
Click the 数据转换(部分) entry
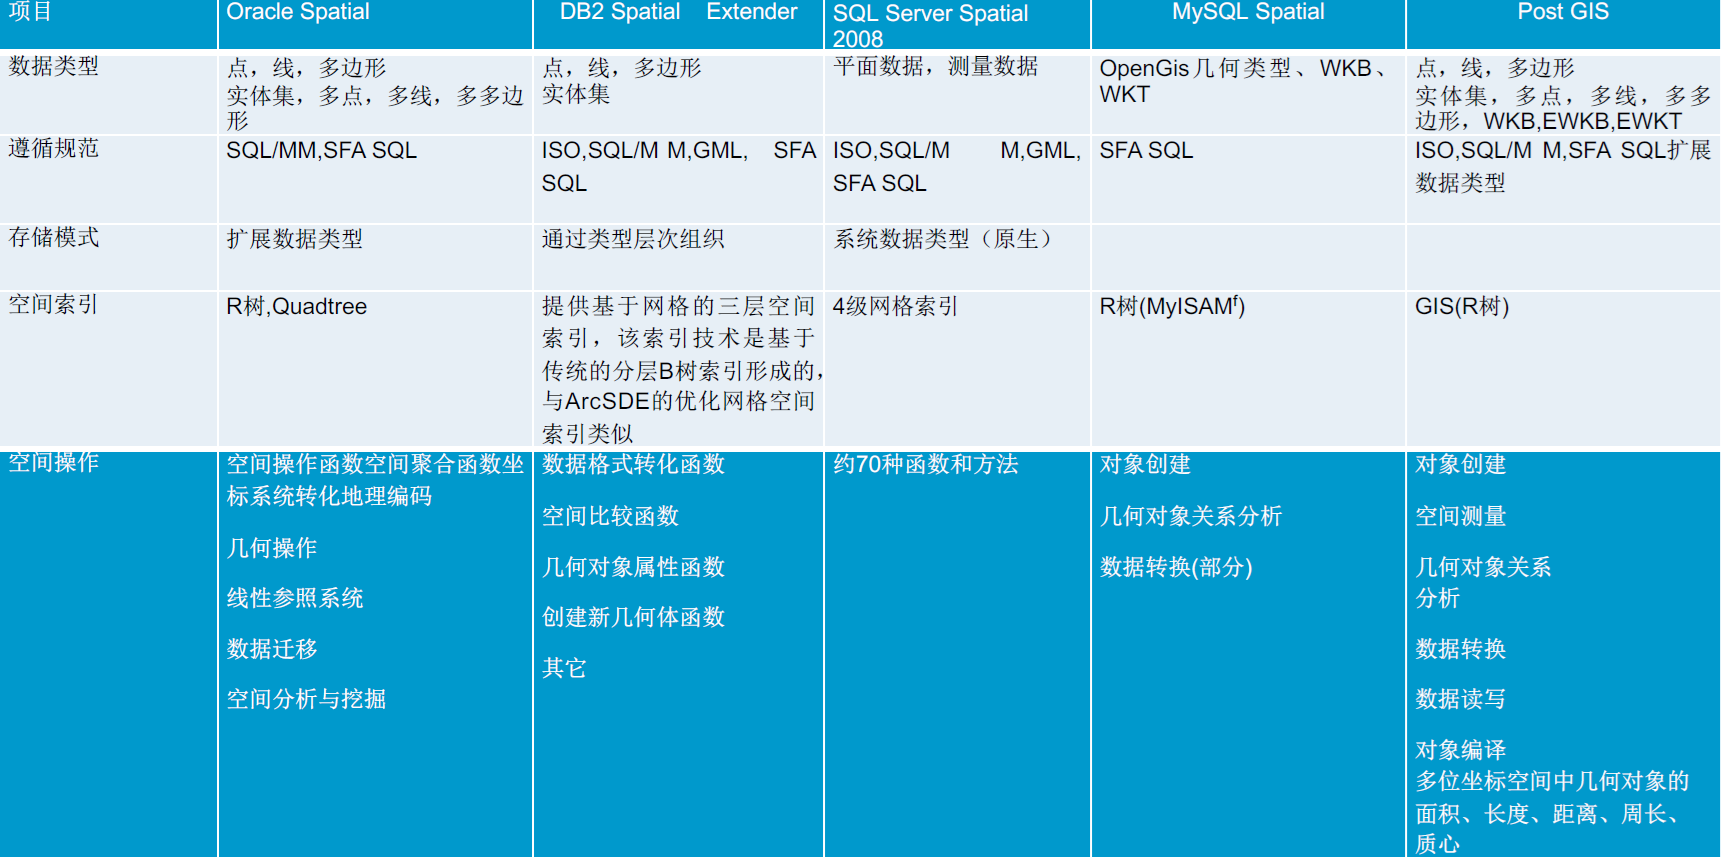[x=1176, y=567]
